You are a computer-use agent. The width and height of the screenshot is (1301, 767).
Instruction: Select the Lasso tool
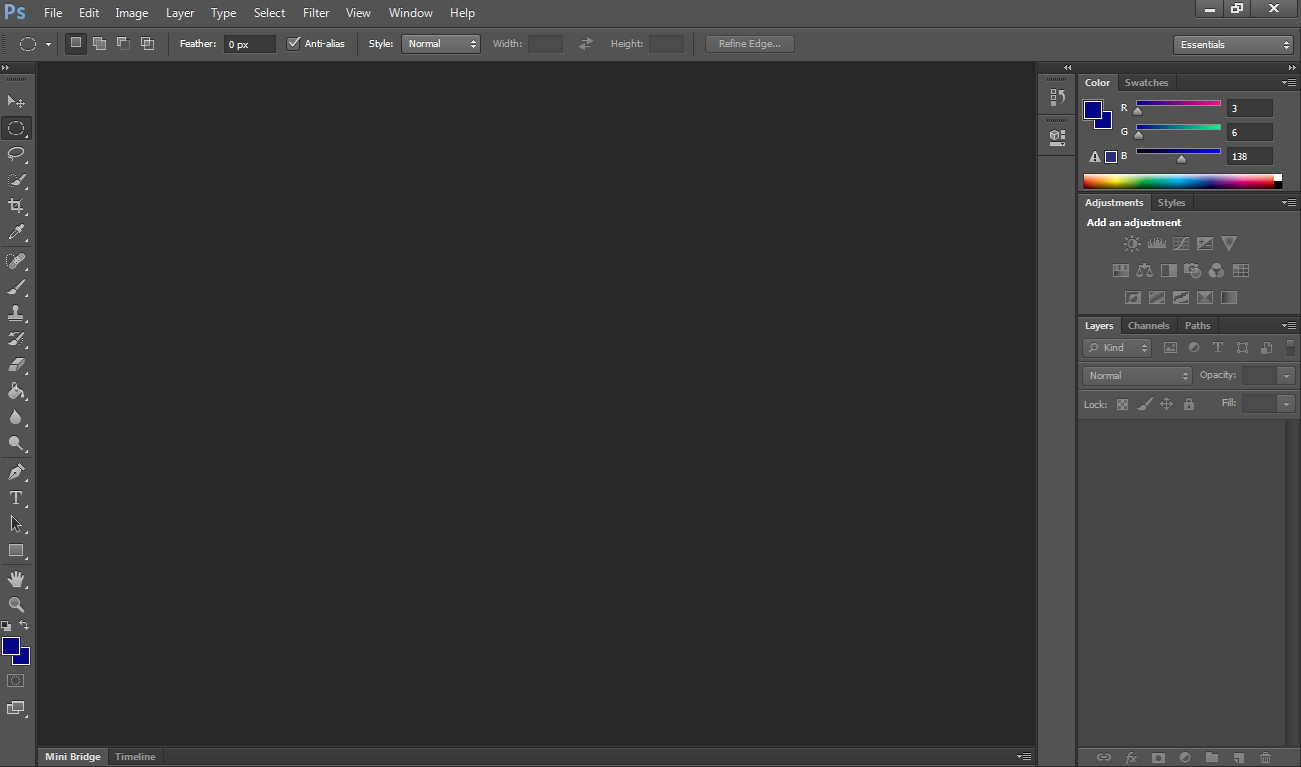(16, 154)
